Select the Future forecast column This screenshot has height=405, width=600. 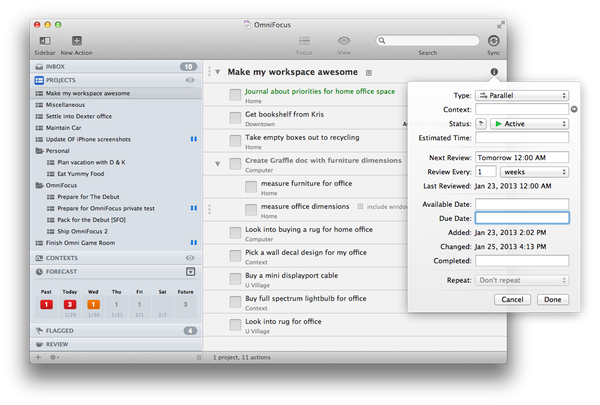pyautogui.click(x=185, y=304)
